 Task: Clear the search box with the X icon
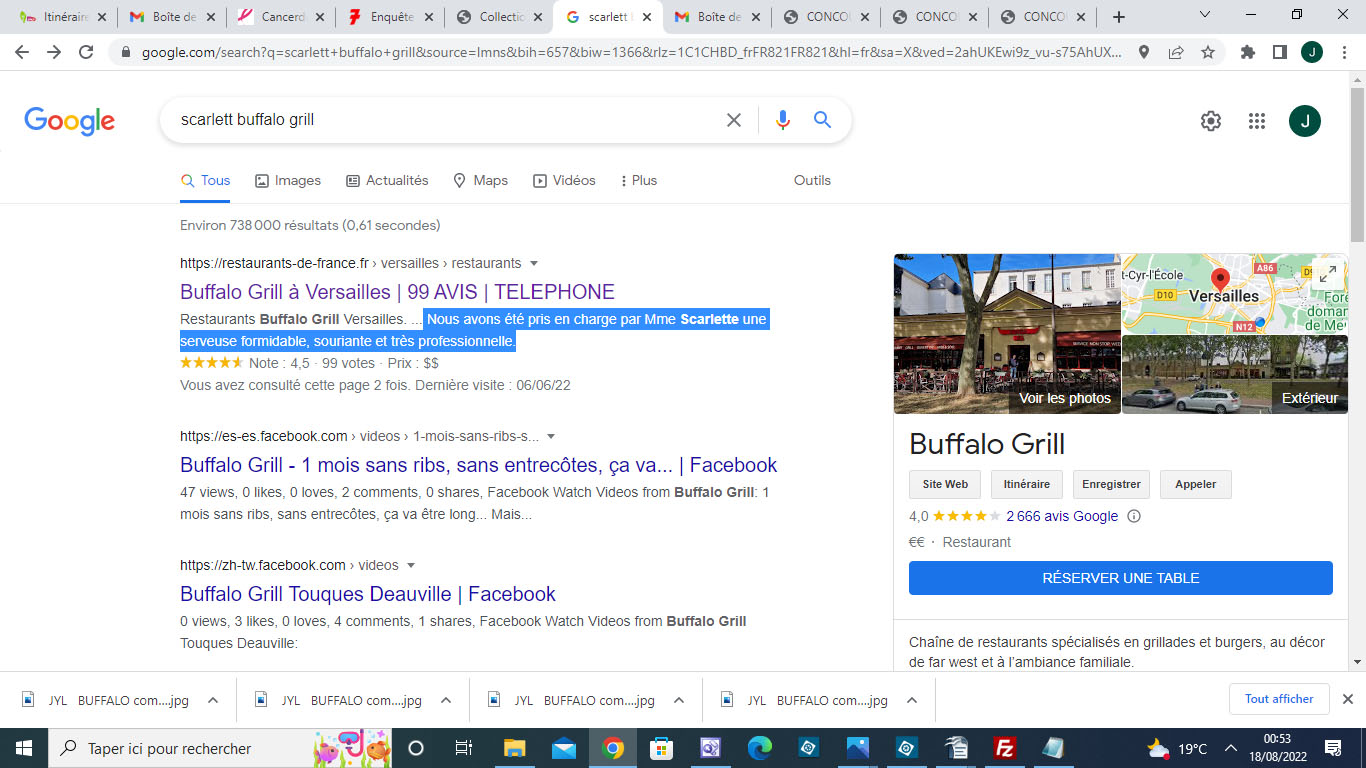point(734,120)
